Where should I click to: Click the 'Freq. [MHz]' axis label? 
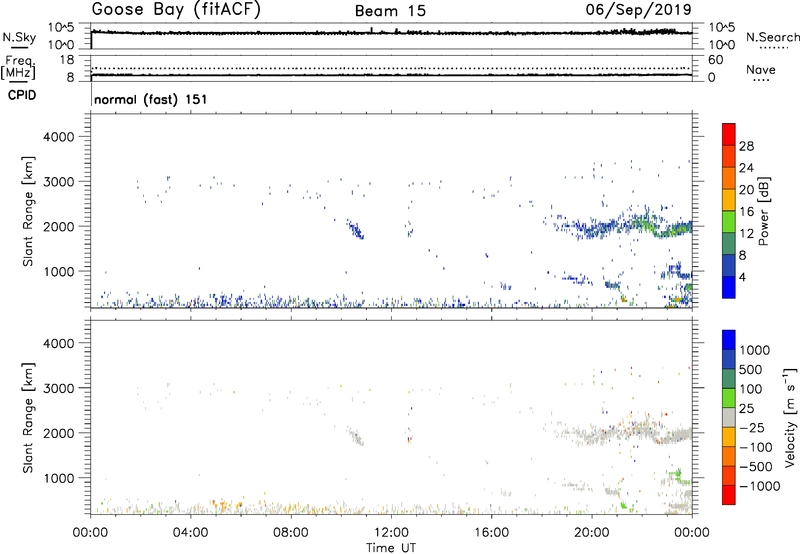pyautogui.click(x=18, y=67)
